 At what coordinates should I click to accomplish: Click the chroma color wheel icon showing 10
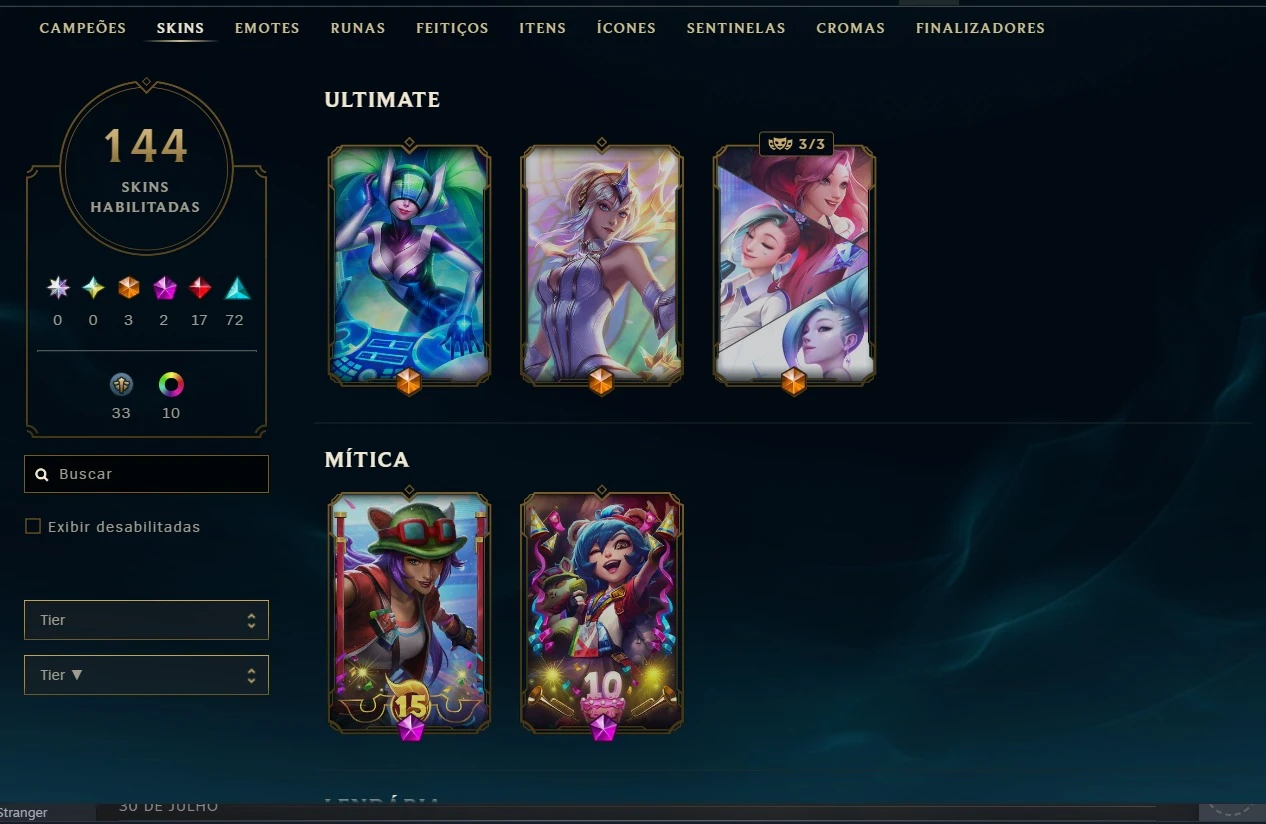171,385
